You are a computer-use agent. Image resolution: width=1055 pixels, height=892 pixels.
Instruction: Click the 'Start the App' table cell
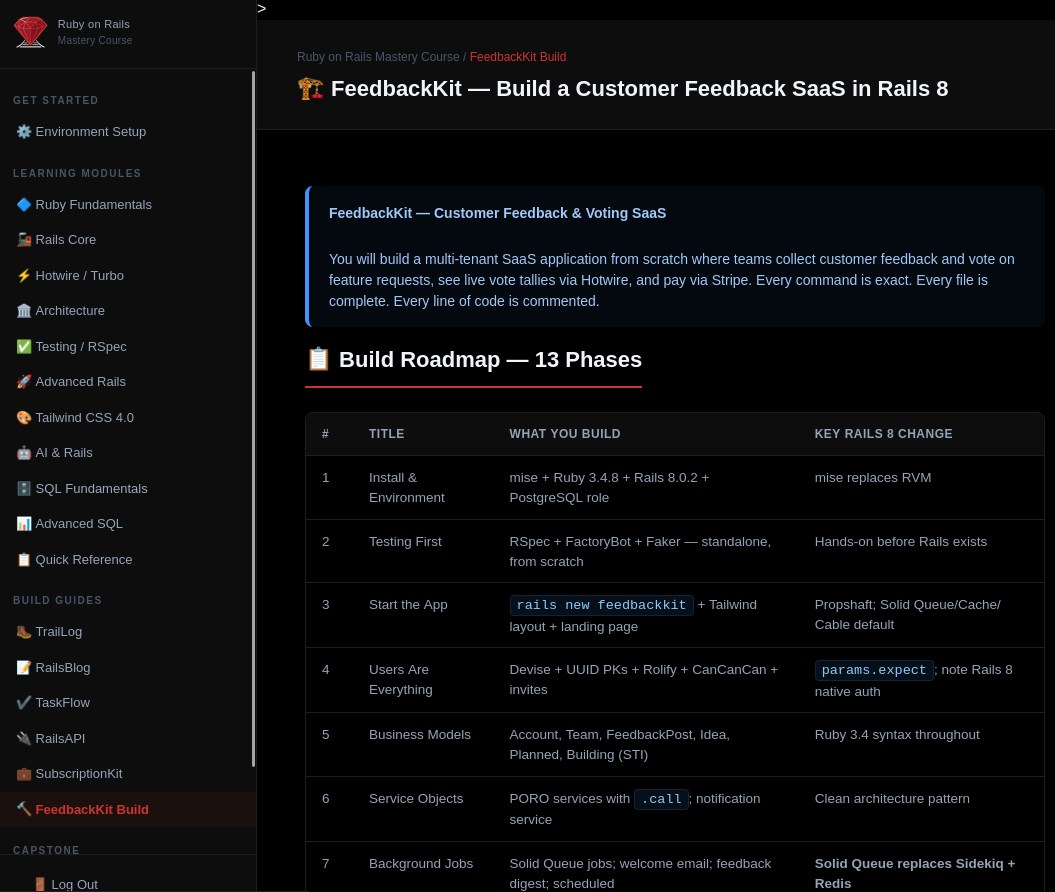pyautogui.click(x=423, y=615)
